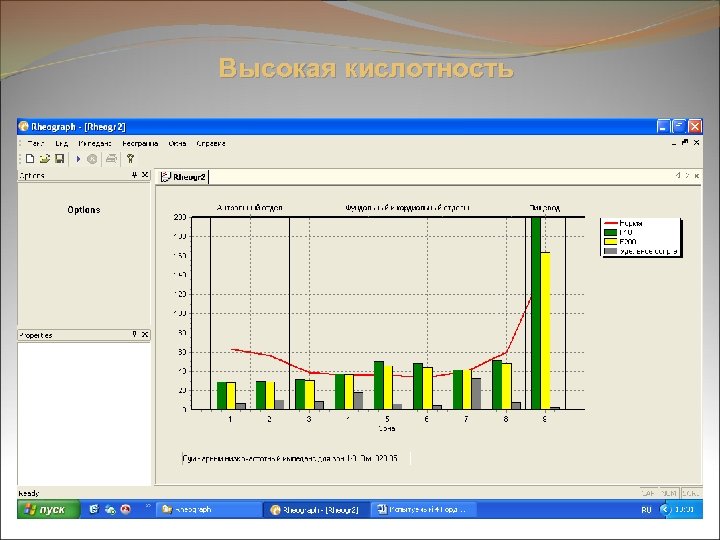
Task: Click the y-axis value '200'
Action: point(180,217)
